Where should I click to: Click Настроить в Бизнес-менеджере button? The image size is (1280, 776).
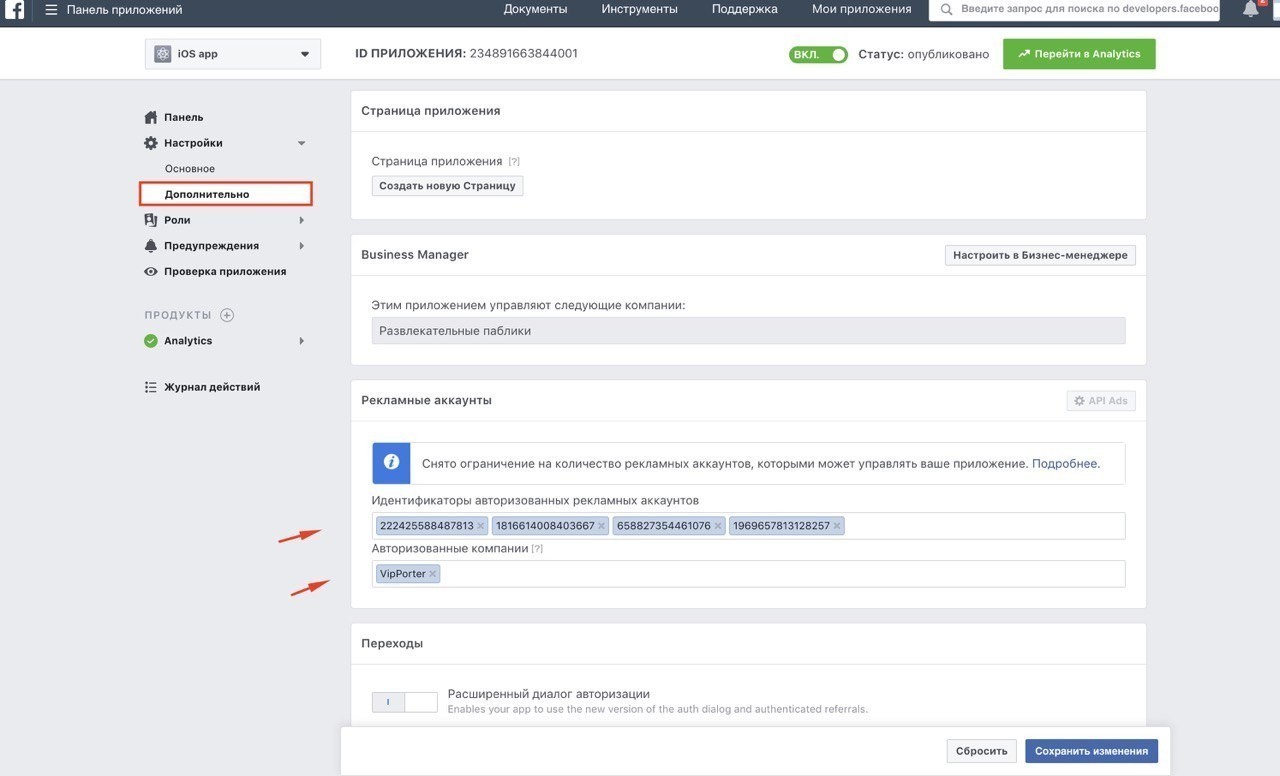[x=1040, y=255]
